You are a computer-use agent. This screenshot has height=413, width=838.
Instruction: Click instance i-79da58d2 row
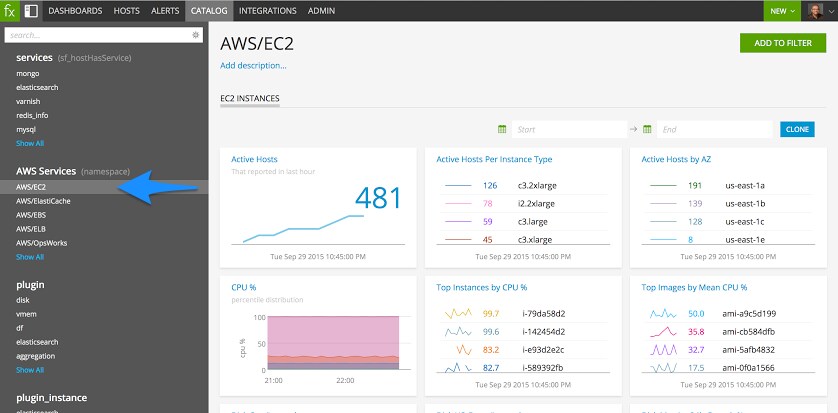coord(523,314)
